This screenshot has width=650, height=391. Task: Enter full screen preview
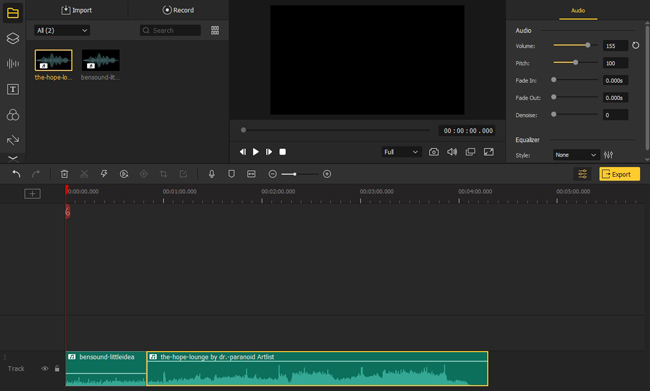click(489, 152)
